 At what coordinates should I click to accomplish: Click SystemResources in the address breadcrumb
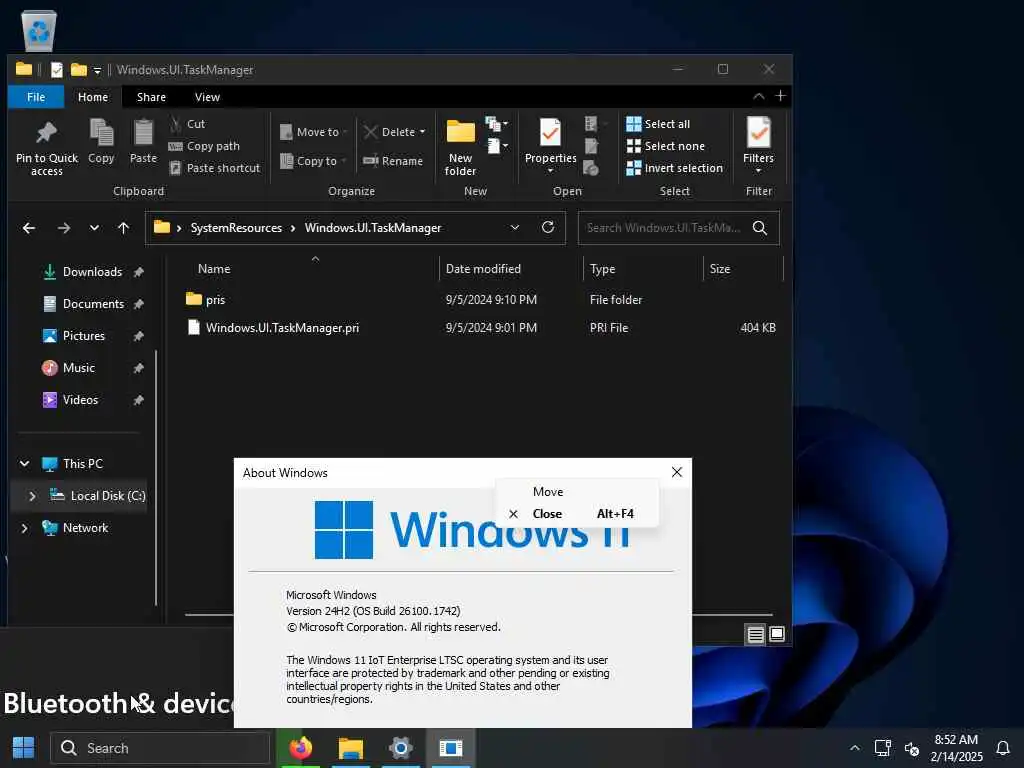(236, 228)
